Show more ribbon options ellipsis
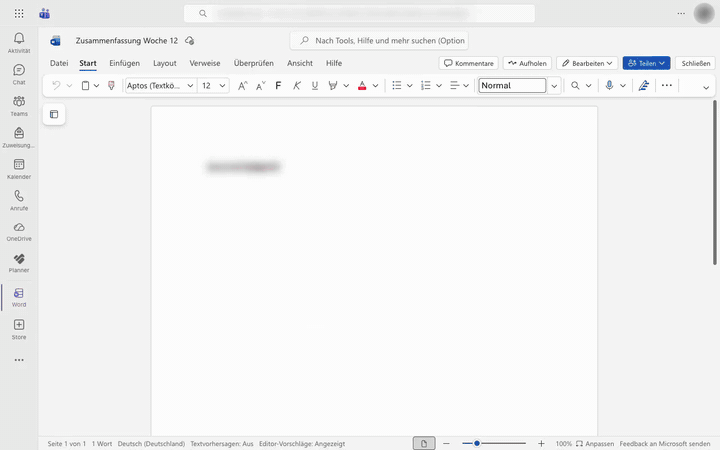The image size is (720, 450). (667, 85)
